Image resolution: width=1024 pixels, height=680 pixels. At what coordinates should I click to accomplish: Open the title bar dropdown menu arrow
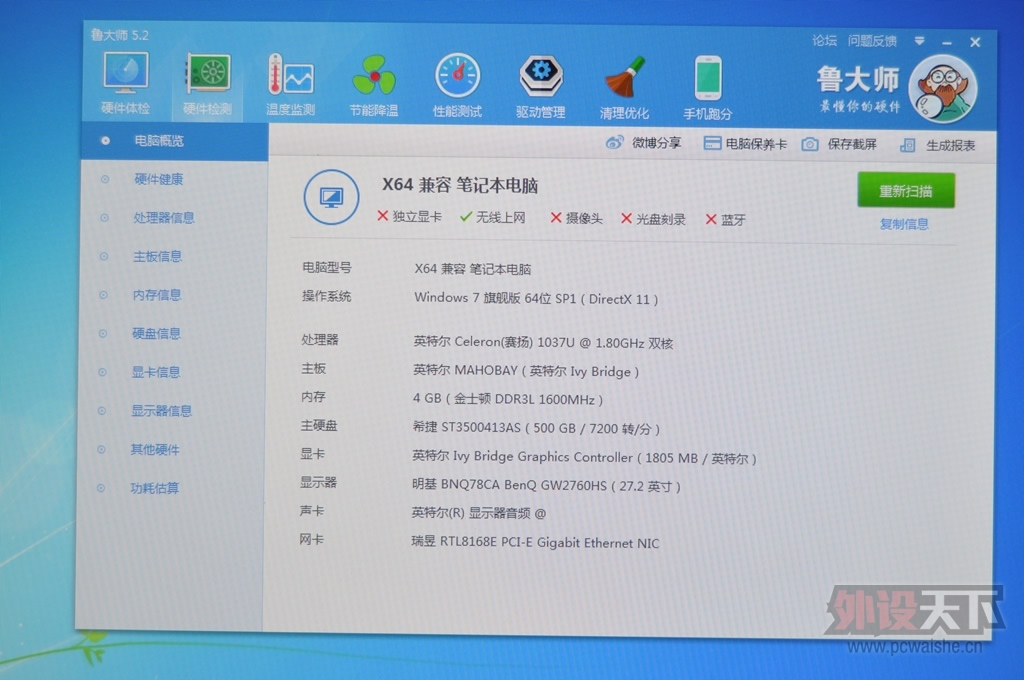coord(920,41)
